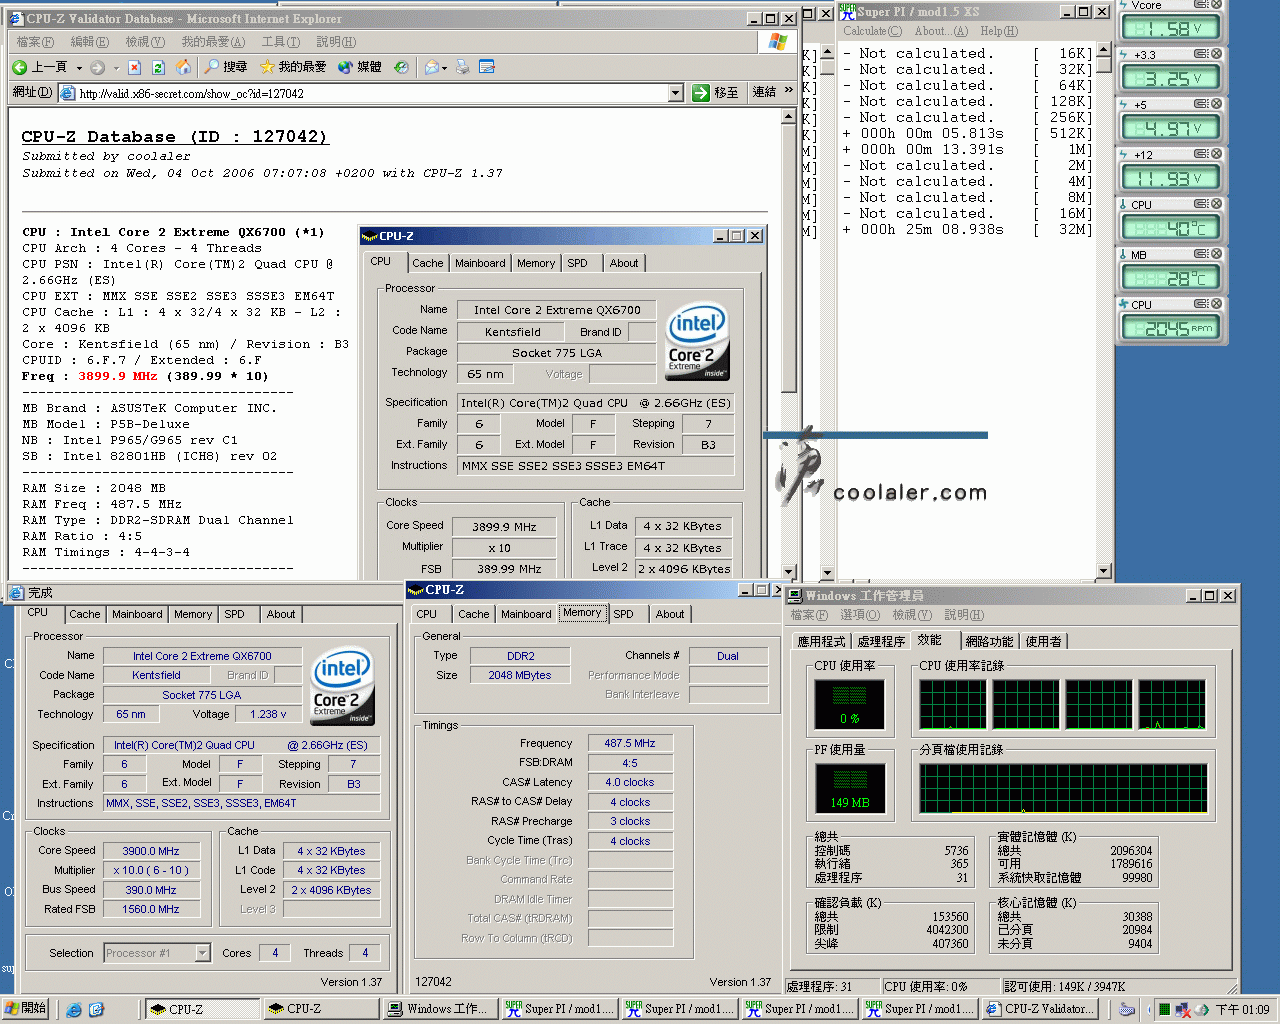The width and height of the screenshot is (1280, 1024).
Task: Open settings of the +3.3 voltage widget
Action: click(1203, 54)
